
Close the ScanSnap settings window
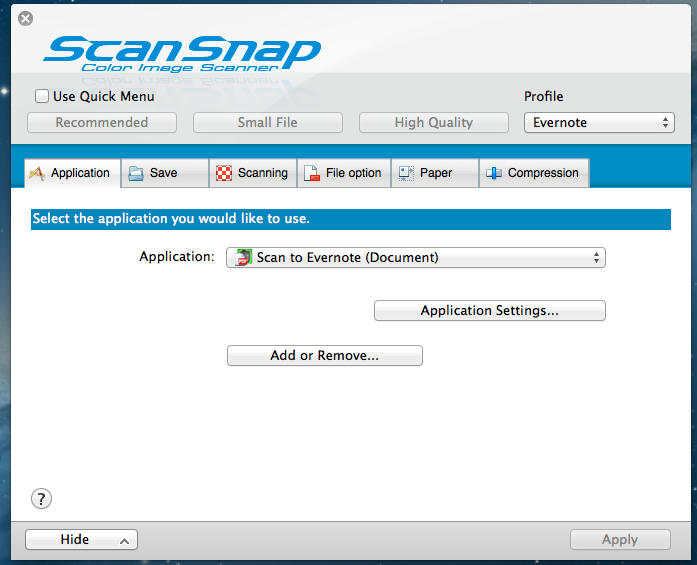click(x=25, y=19)
